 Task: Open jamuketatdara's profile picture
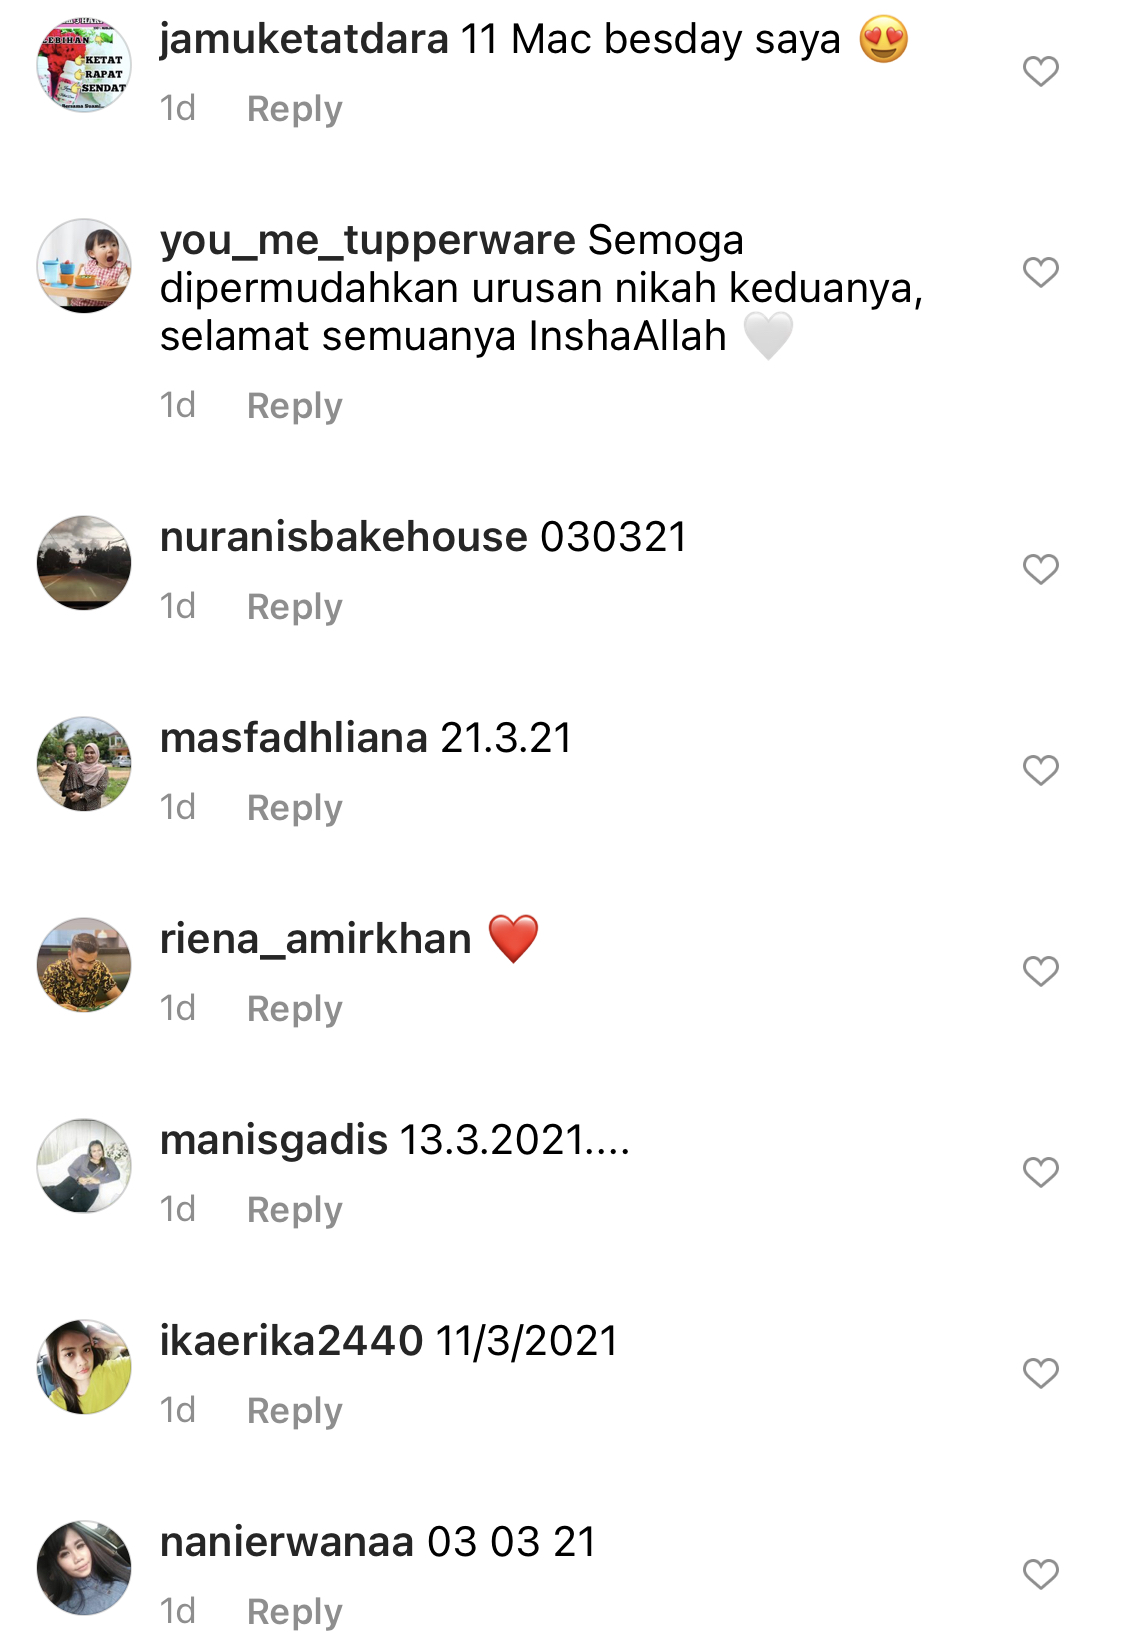tap(84, 65)
